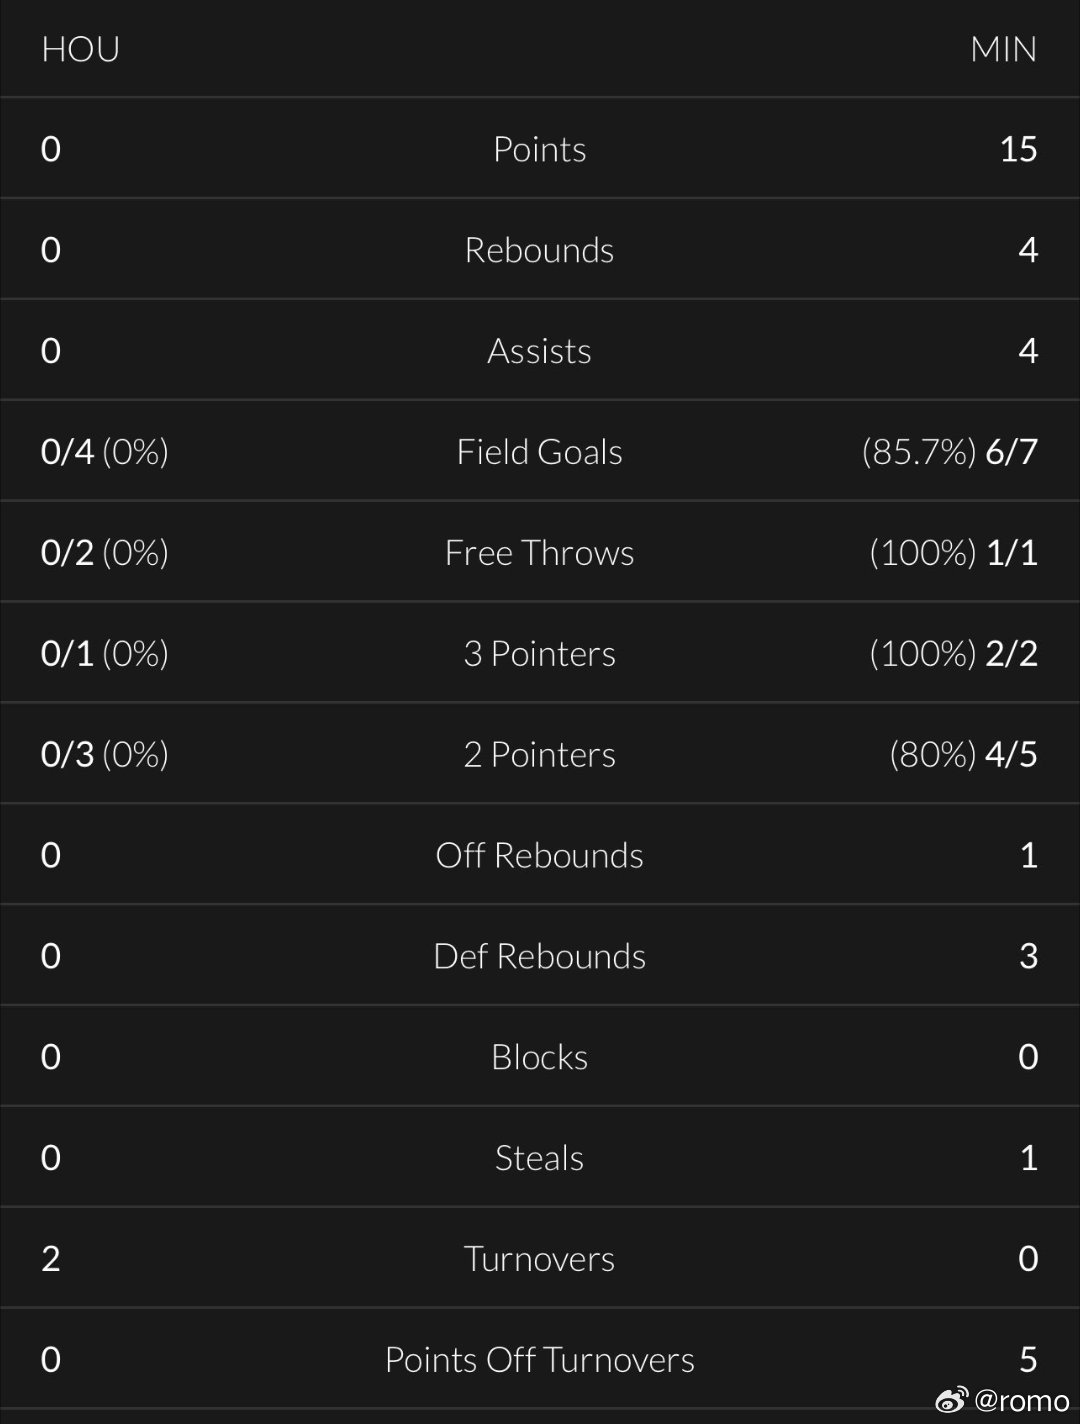Click the Steals stat label
This screenshot has height=1424, width=1080.
(x=539, y=1158)
